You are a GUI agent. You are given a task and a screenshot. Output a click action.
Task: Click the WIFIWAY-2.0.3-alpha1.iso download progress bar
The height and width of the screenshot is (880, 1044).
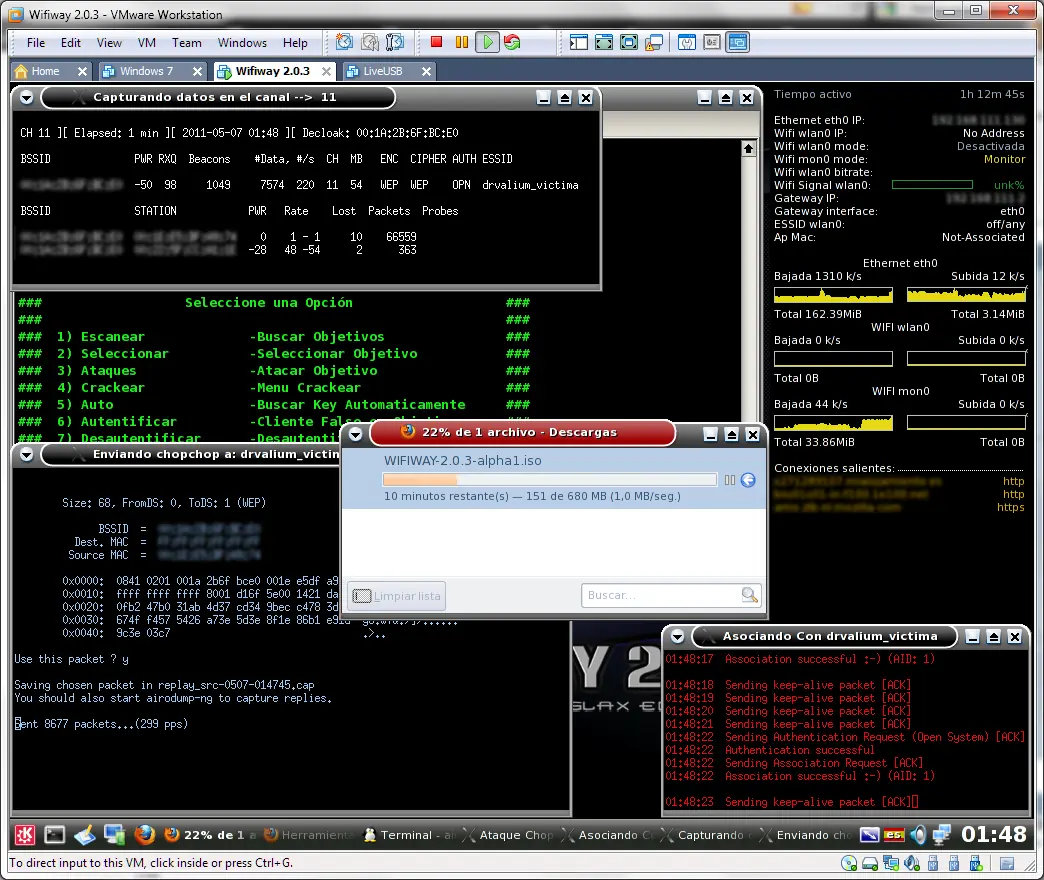pos(550,480)
